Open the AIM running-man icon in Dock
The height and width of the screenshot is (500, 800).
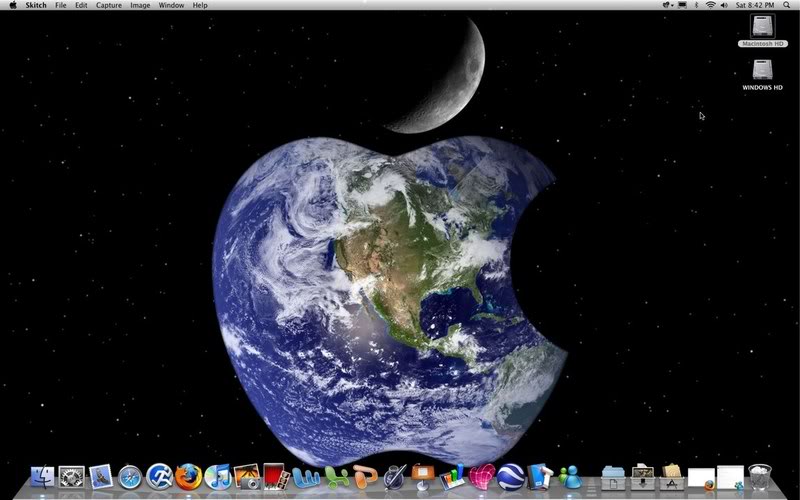point(159,477)
